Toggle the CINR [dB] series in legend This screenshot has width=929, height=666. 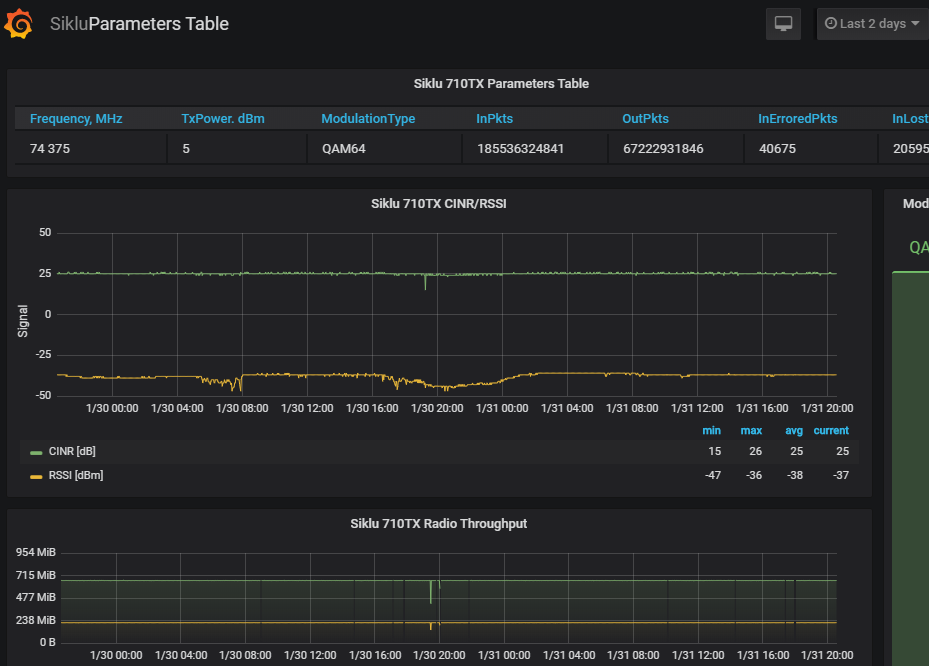tap(72, 452)
